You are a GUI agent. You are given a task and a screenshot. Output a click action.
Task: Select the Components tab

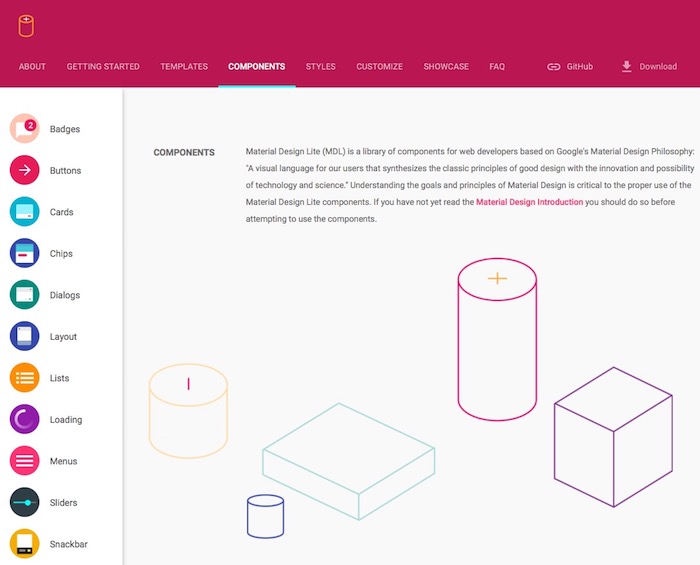tap(257, 66)
